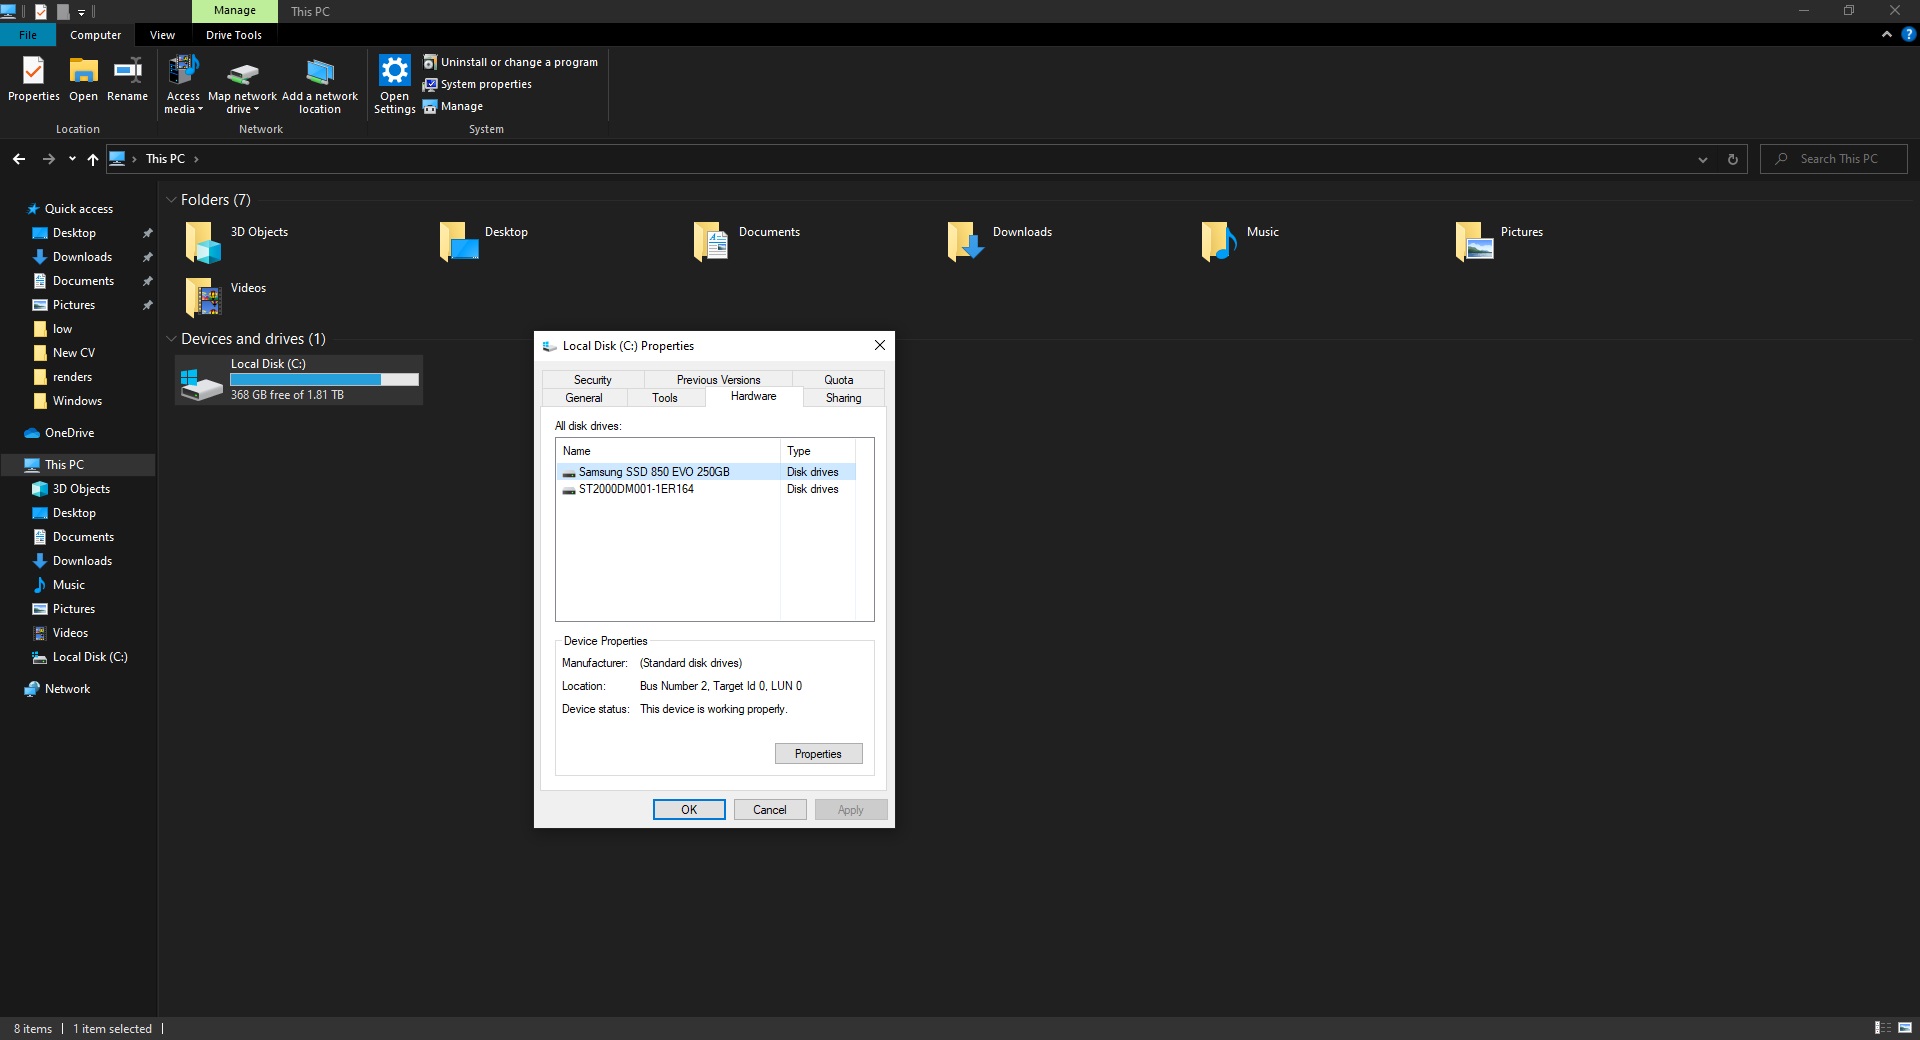Click OK in Properties dialog
Image resolution: width=1920 pixels, height=1040 pixels.
(x=689, y=810)
